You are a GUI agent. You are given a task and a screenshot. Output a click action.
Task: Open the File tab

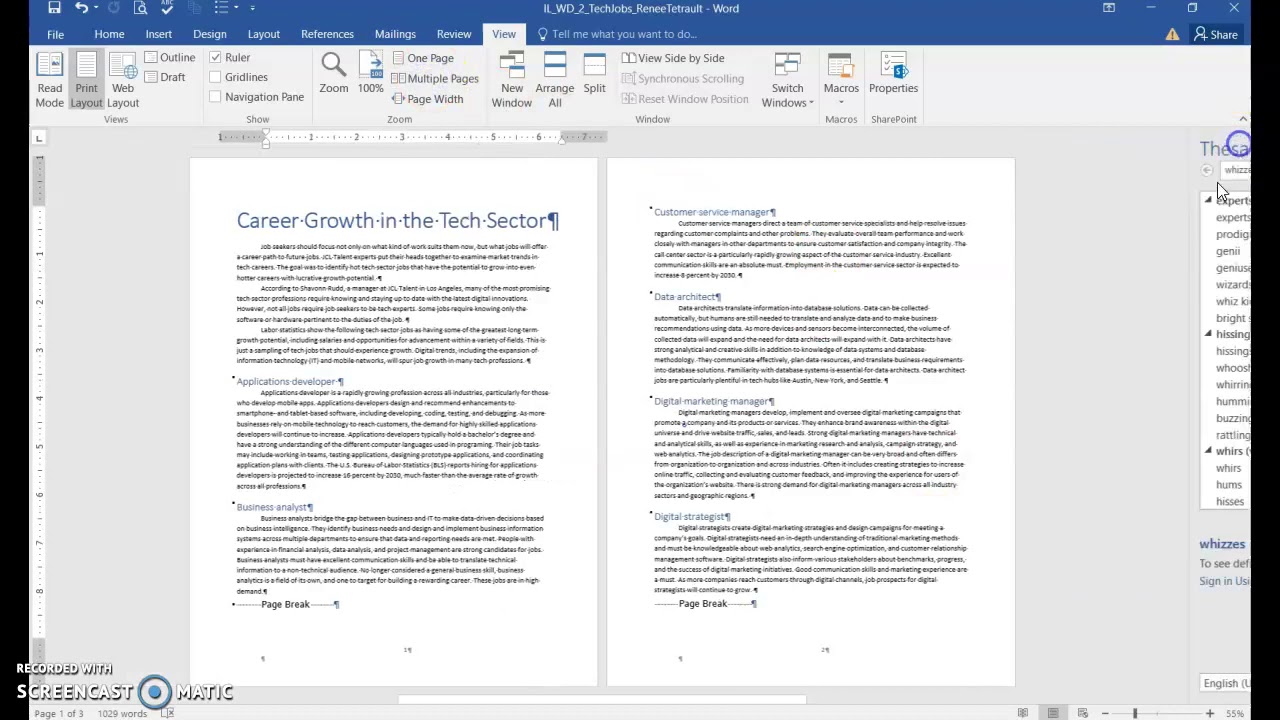click(x=55, y=34)
